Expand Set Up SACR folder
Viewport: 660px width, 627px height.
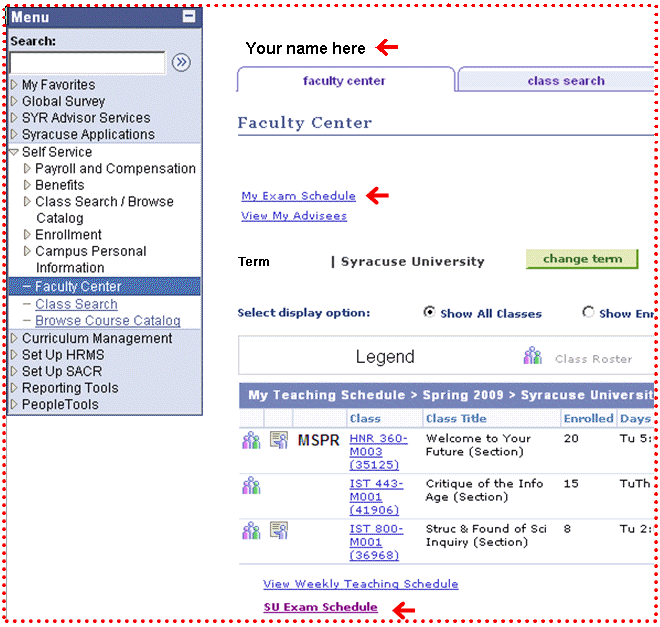(x=14, y=371)
